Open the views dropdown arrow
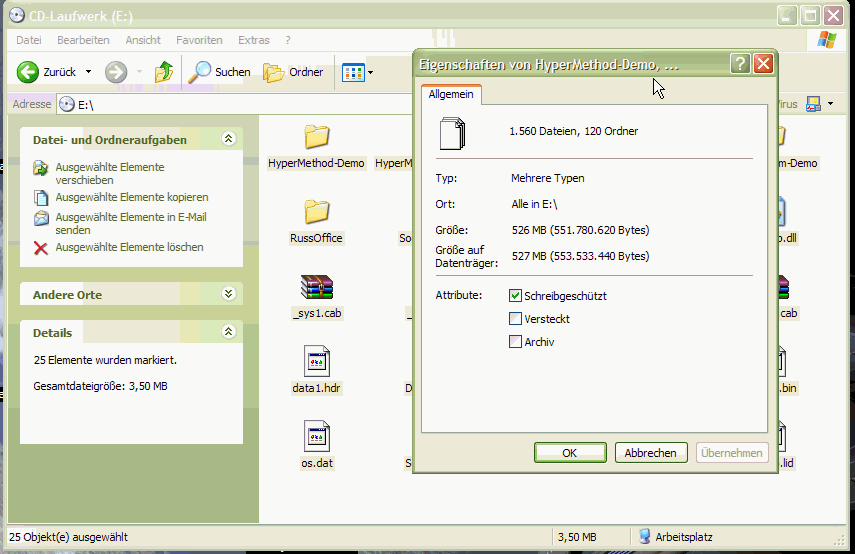The width and height of the screenshot is (855, 554). 371,73
